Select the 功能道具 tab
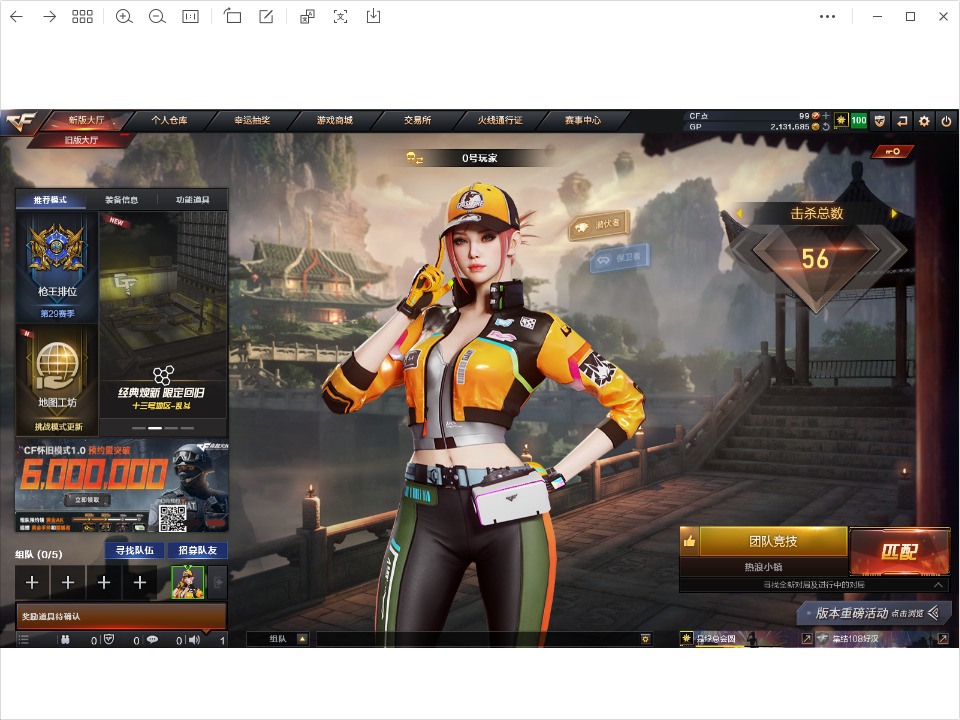960x720 pixels. pos(193,200)
